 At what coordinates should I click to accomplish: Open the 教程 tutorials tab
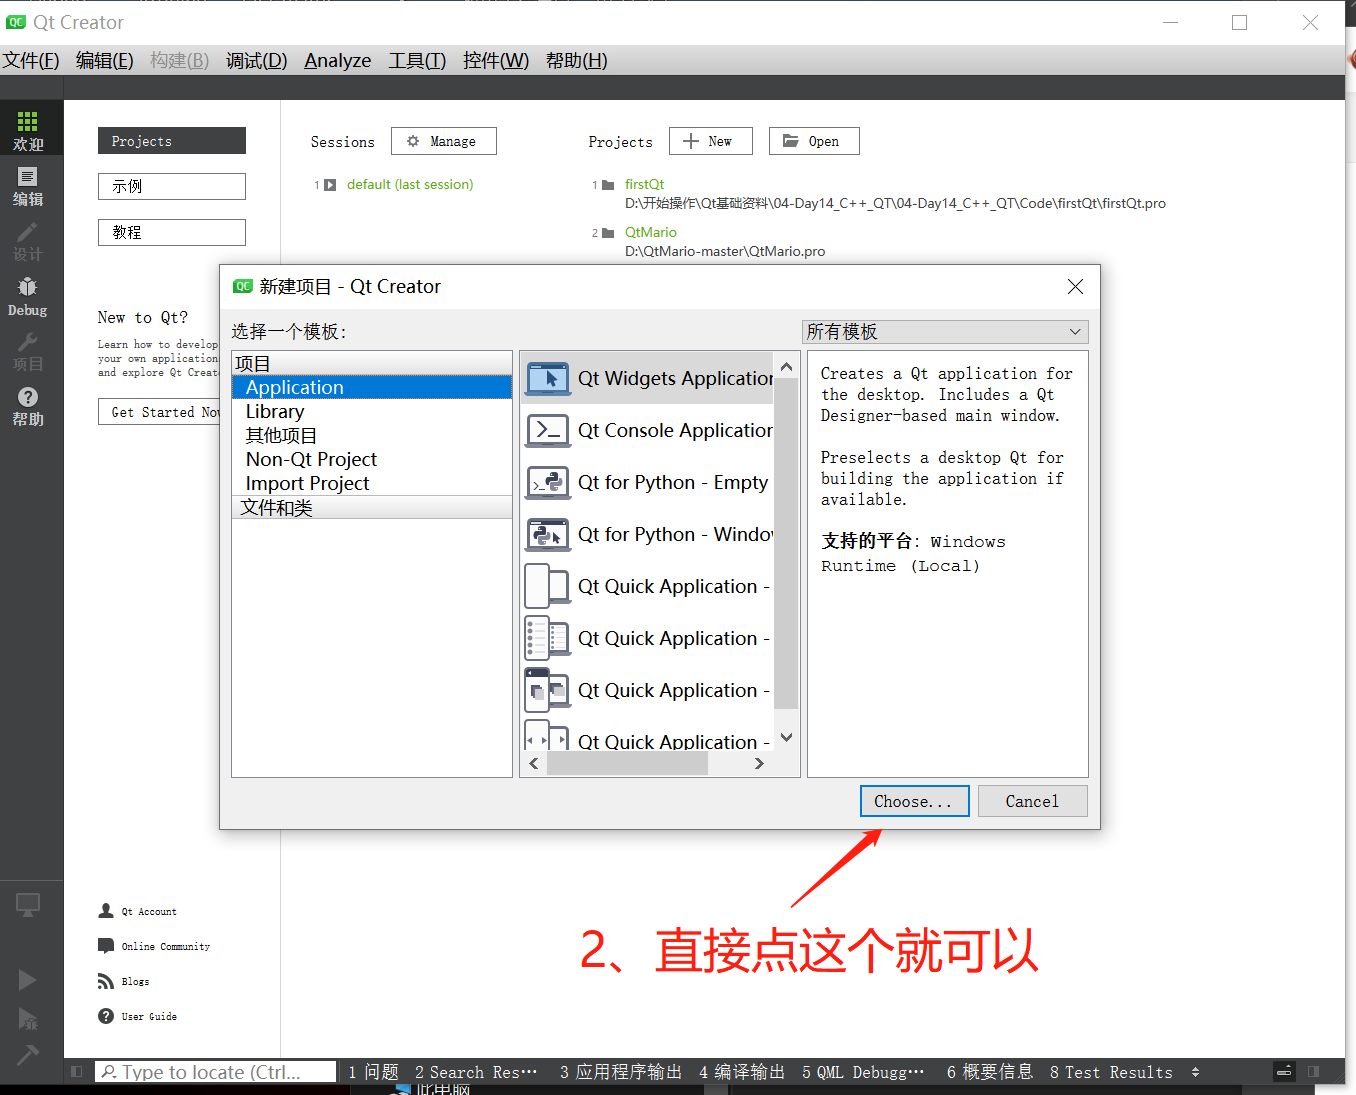(x=172, y=232)
